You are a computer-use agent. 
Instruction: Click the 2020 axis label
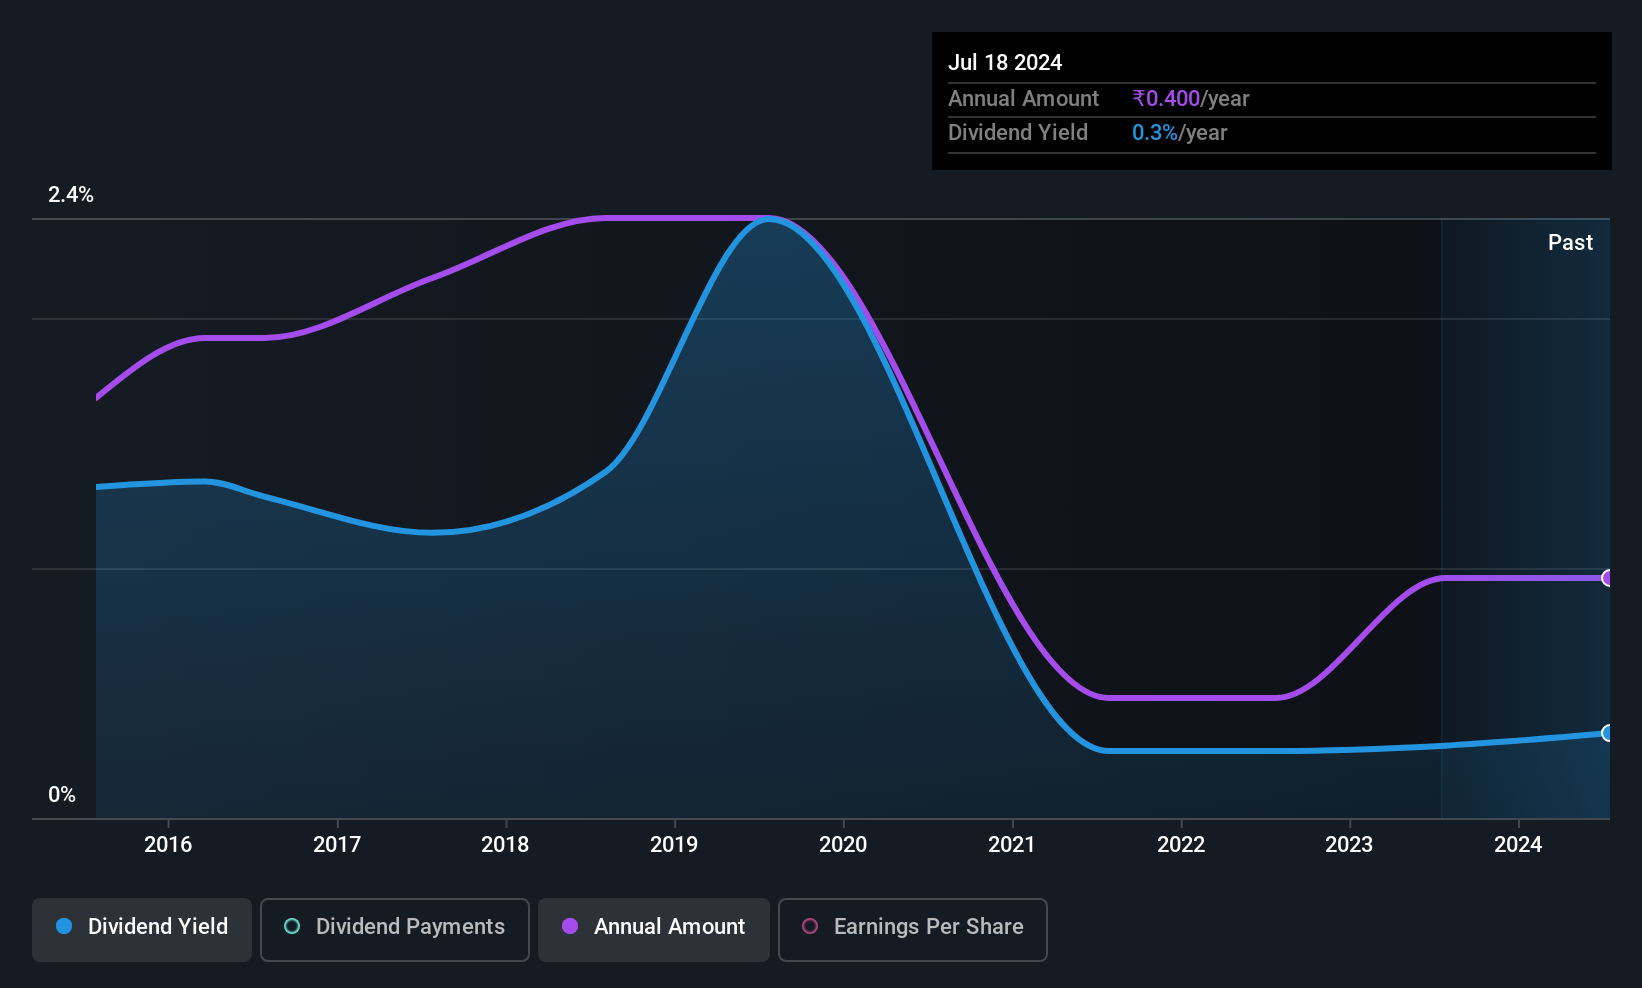click(x=843, y=844)
